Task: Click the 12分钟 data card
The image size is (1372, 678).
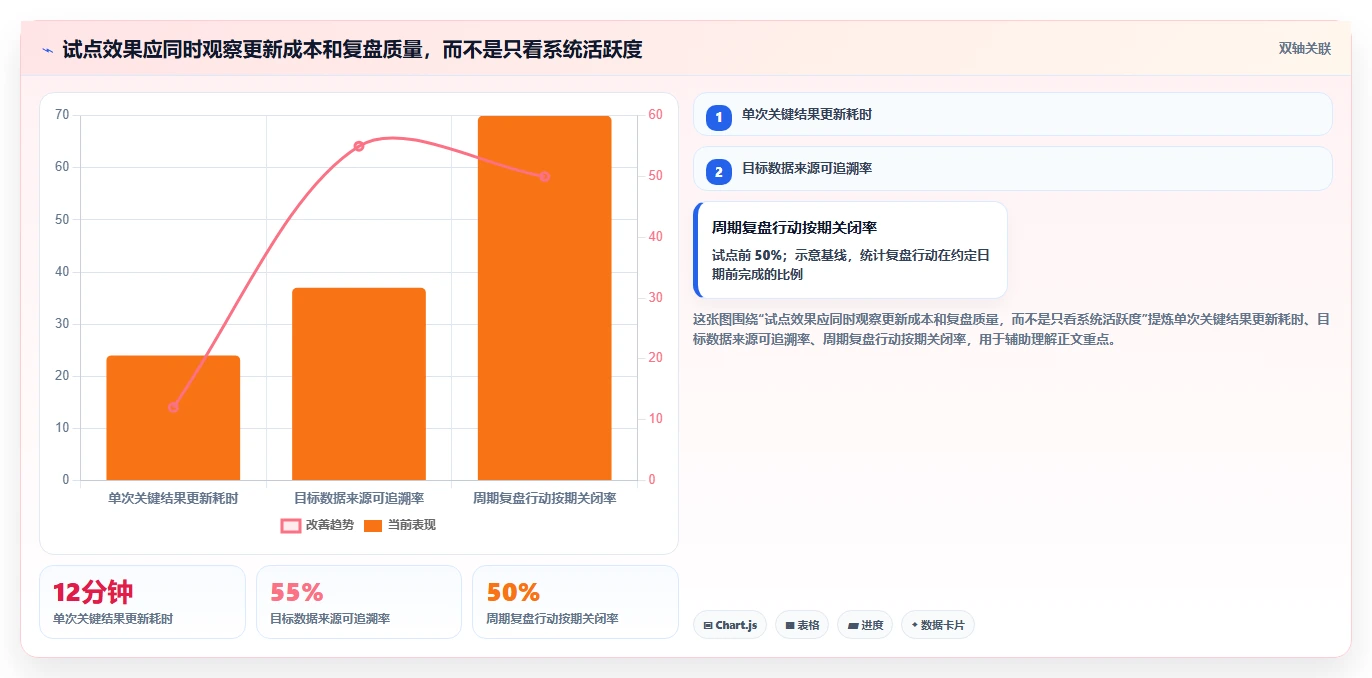Action: click(142, 602)
